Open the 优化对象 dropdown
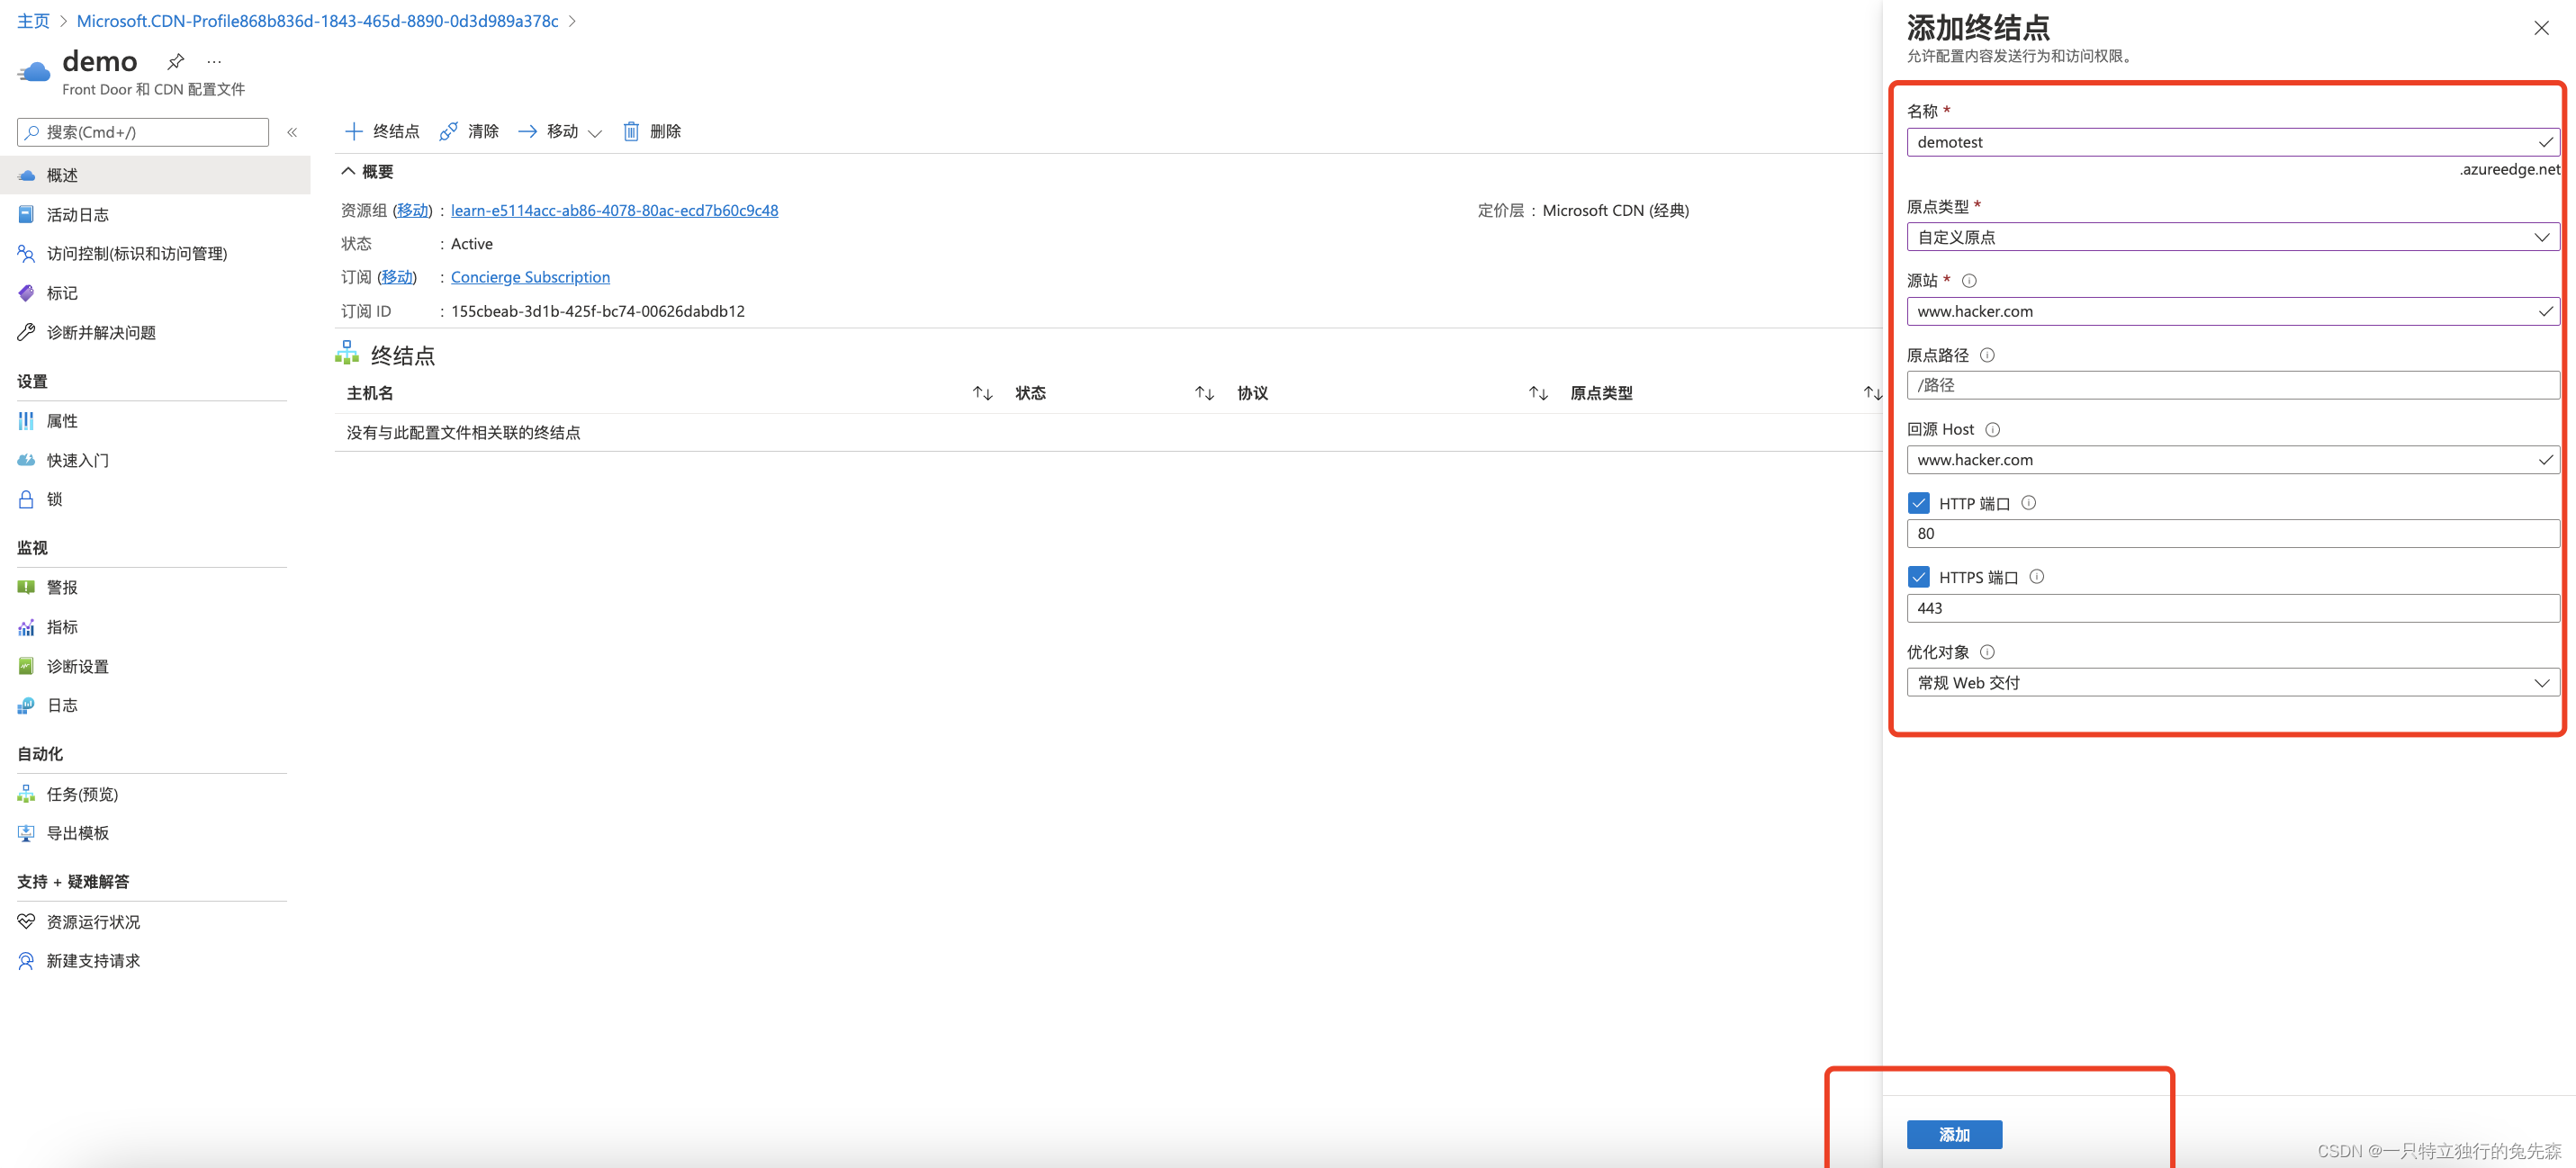Viewport: 2576px width, 1168px height. [x=2231, y=682]
